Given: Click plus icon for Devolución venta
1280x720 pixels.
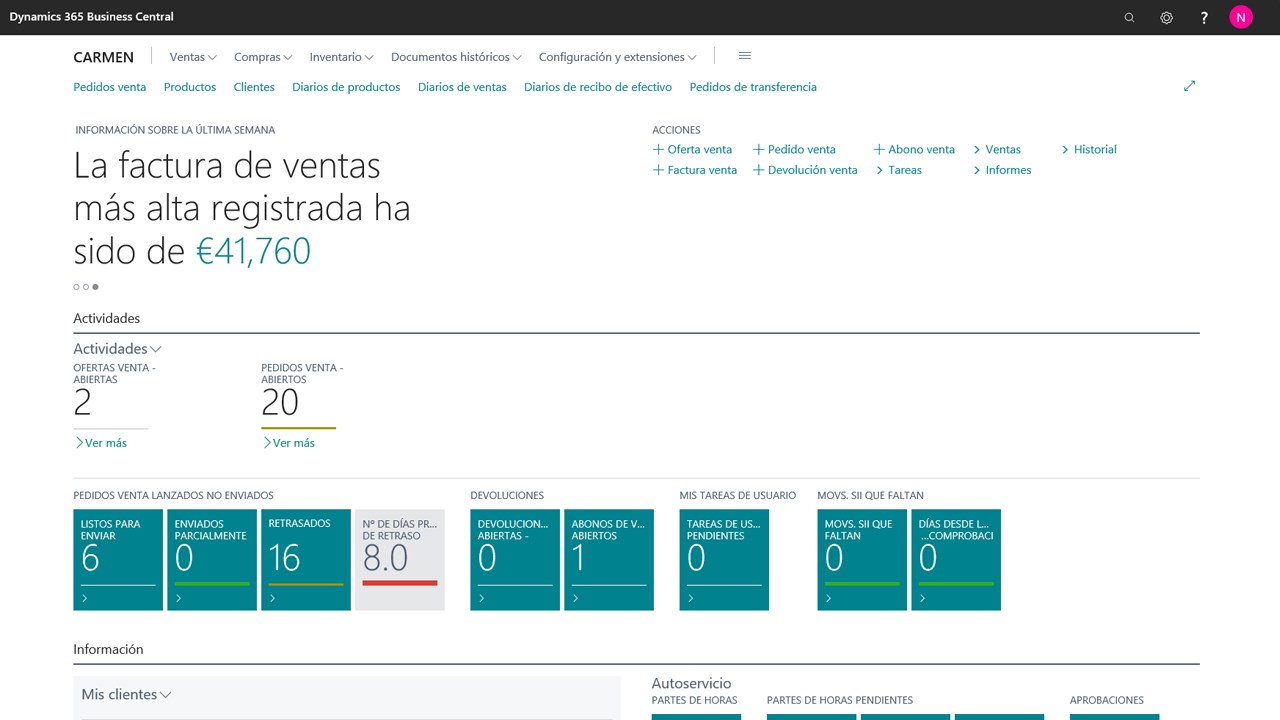Looking at the screenshot, I should [x=758, y=170].
